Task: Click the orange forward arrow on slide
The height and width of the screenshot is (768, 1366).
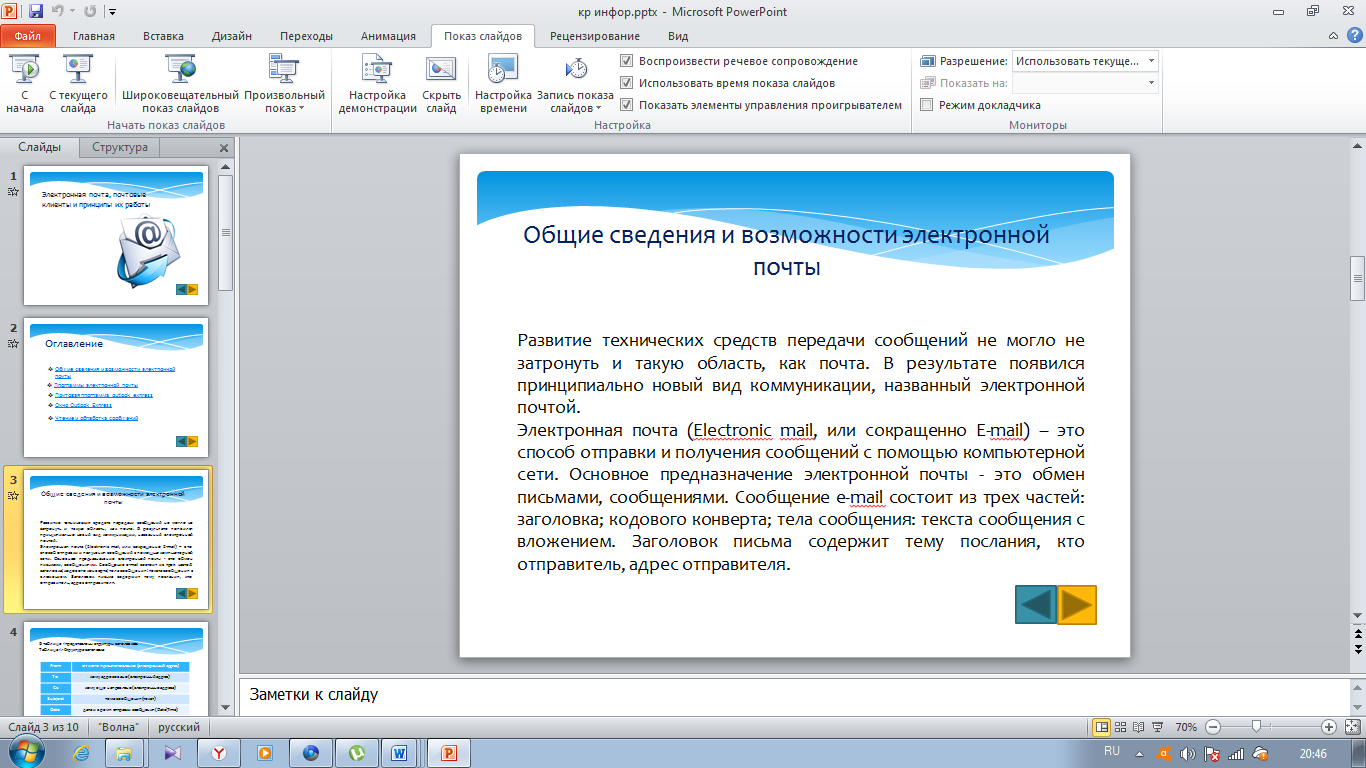Action: pyautogui.click(x=1077, y=605)
